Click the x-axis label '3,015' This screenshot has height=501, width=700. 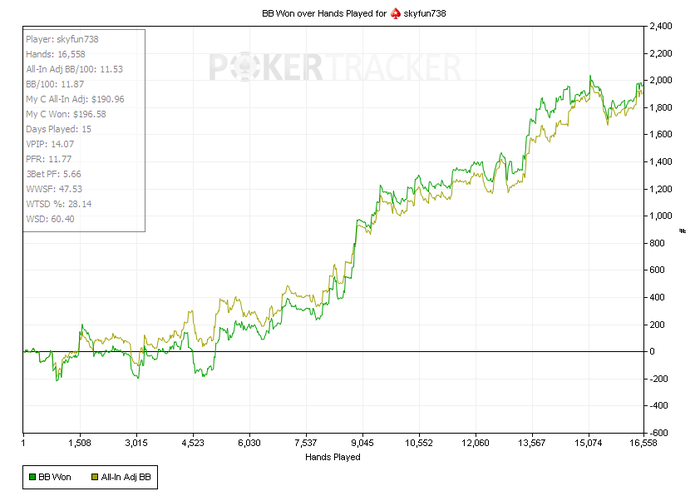(x=136, y=443)
